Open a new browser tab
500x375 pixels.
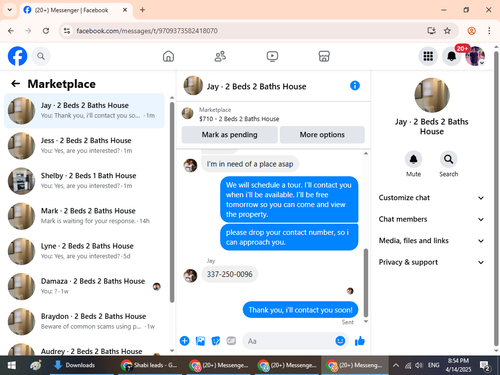[142, 10]
